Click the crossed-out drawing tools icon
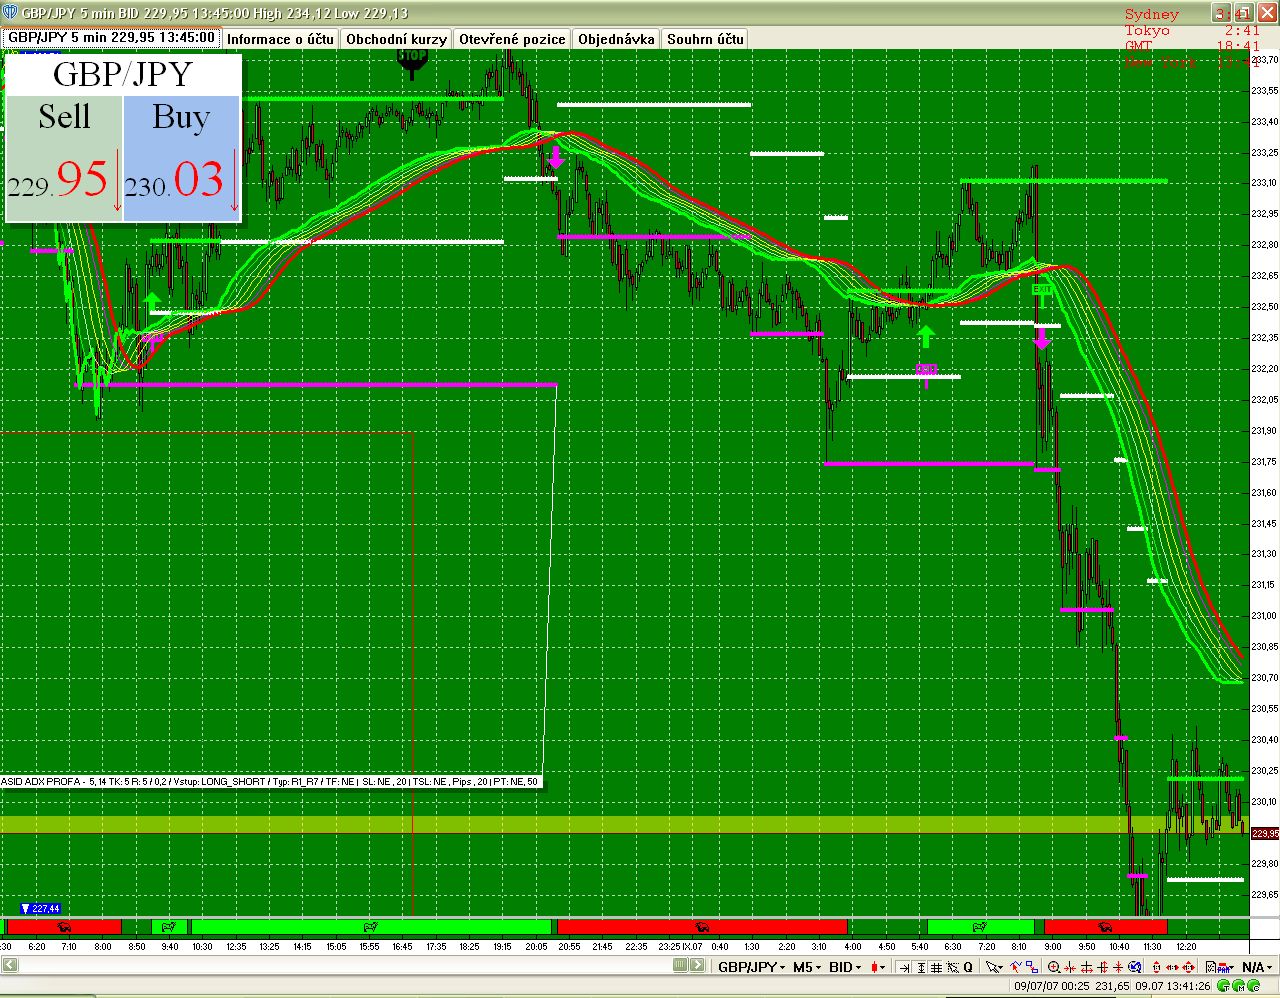This screenshot has height=998, width=1280. pos(952,967)
